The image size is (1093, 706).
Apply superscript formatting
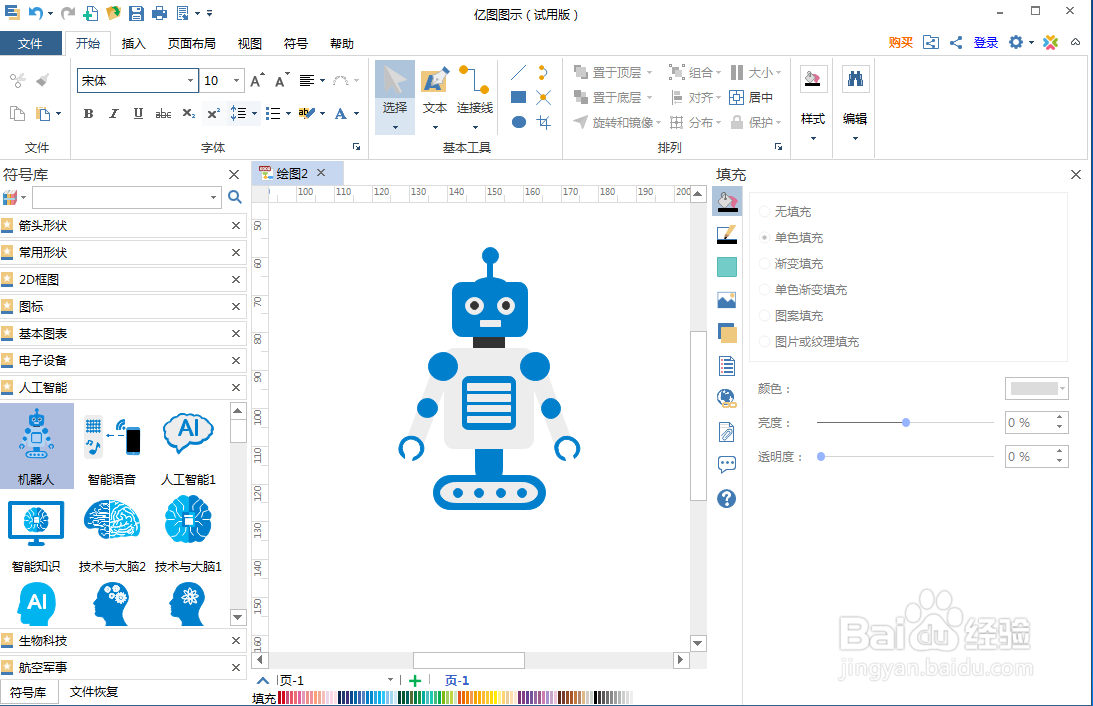coord(213,113)
